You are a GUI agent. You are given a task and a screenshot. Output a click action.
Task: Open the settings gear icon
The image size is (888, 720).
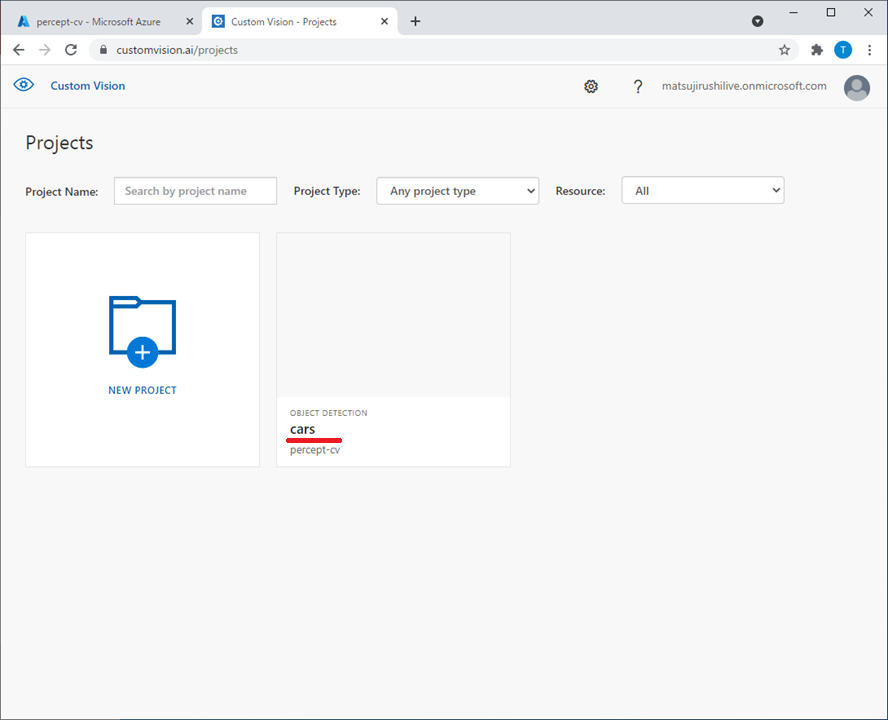click(x=591, y=86)
